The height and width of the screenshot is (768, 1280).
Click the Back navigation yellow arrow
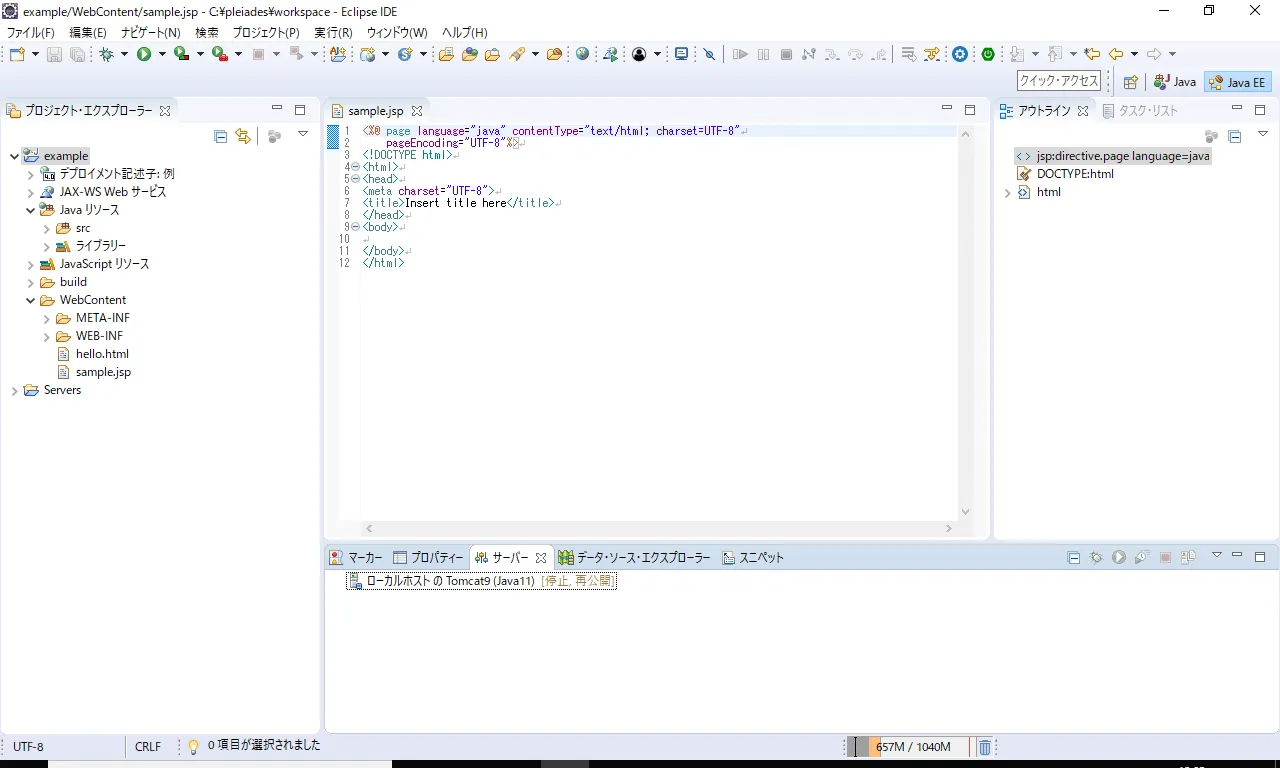[1116, 54]
